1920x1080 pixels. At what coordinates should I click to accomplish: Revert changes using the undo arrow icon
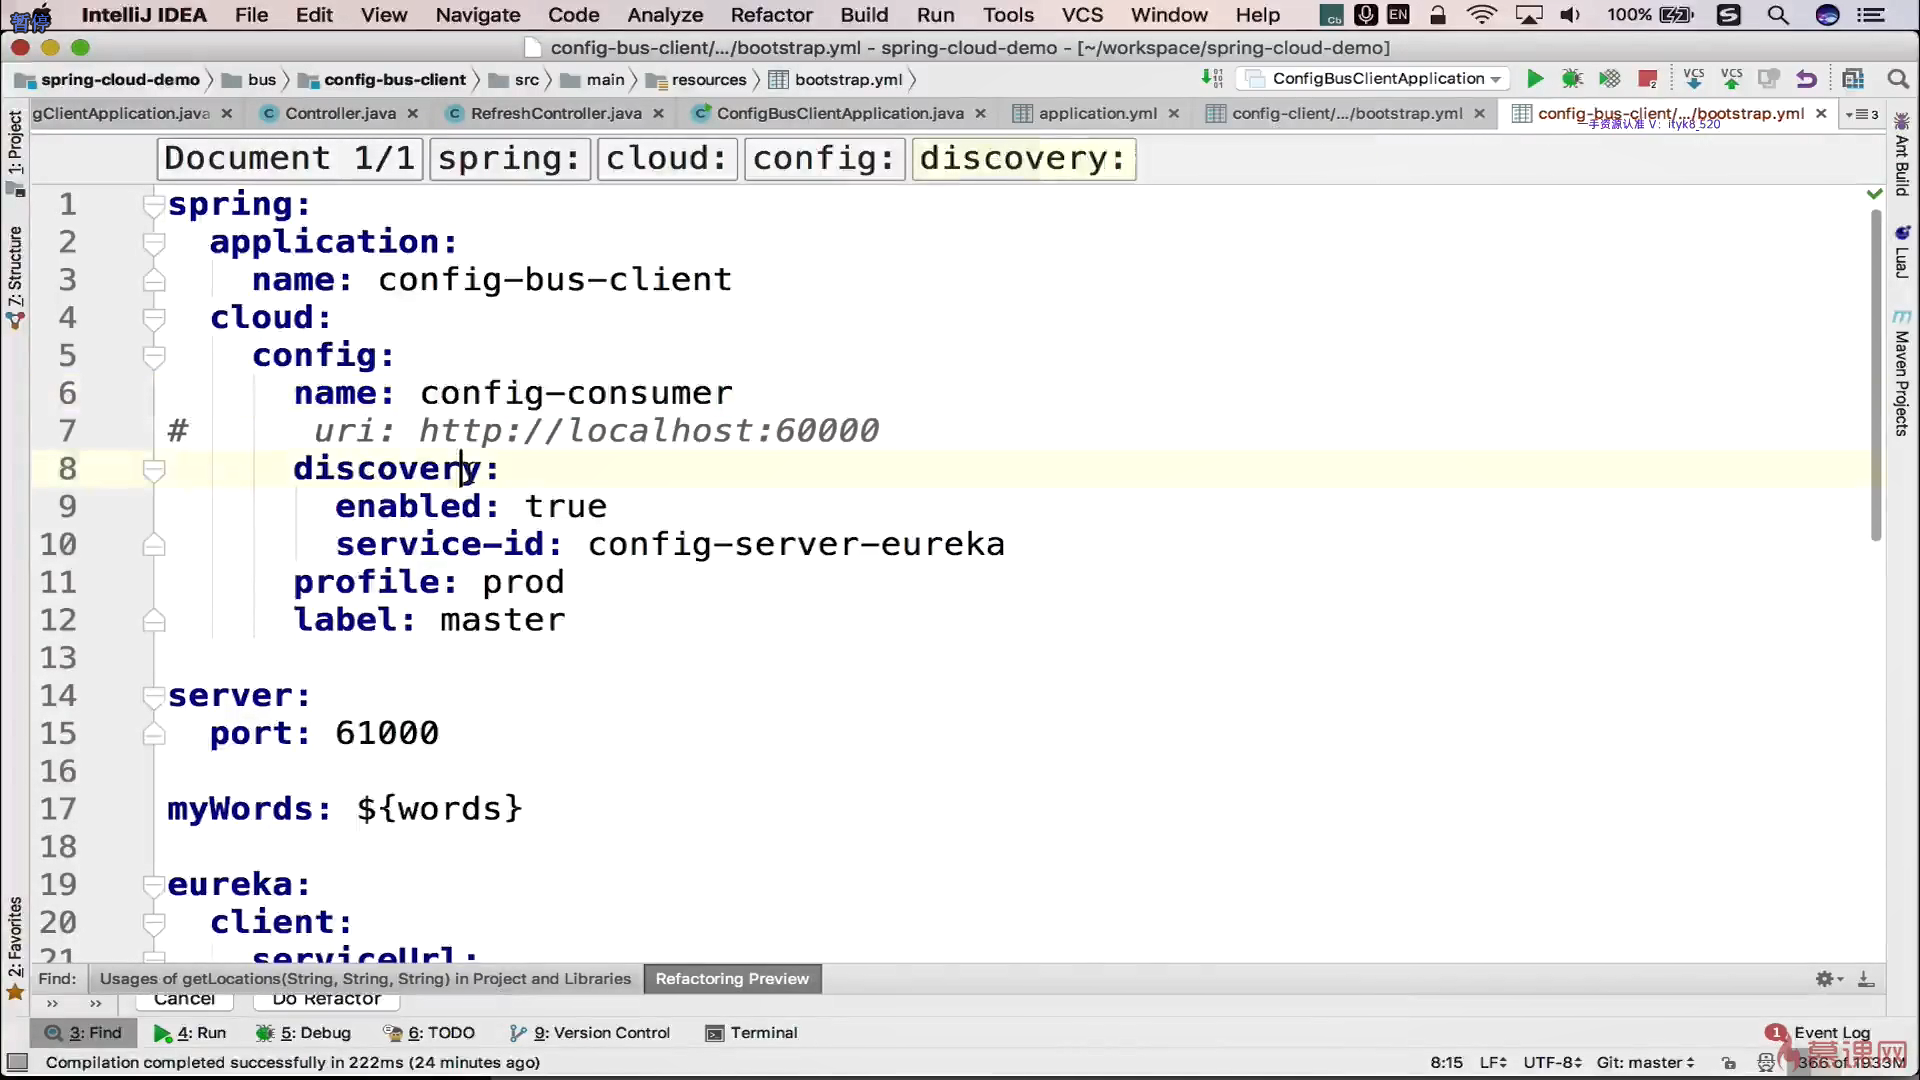pyautogui.click(x=1806, y=79)
